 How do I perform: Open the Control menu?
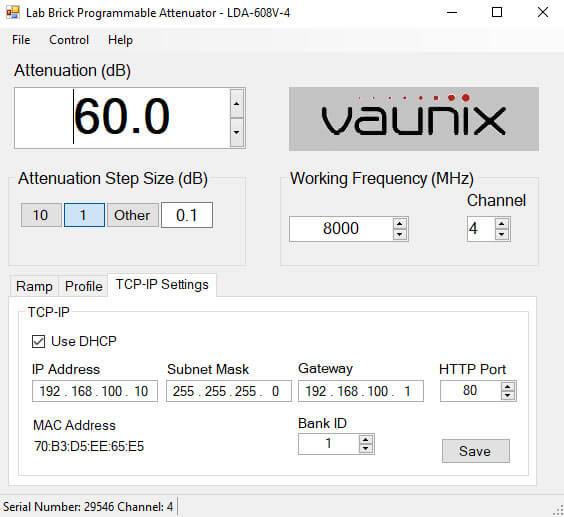[x=69, y=40]
